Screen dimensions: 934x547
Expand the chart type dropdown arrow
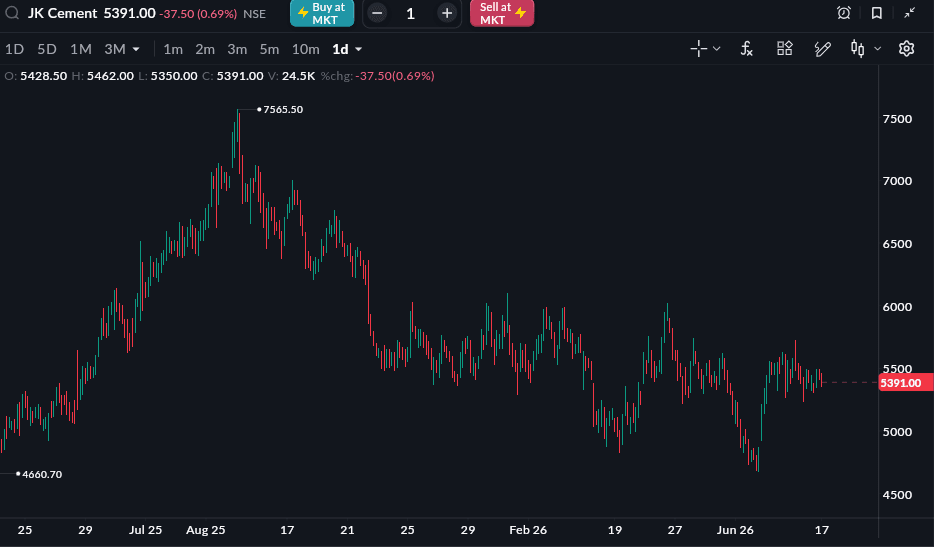[877, 49]
